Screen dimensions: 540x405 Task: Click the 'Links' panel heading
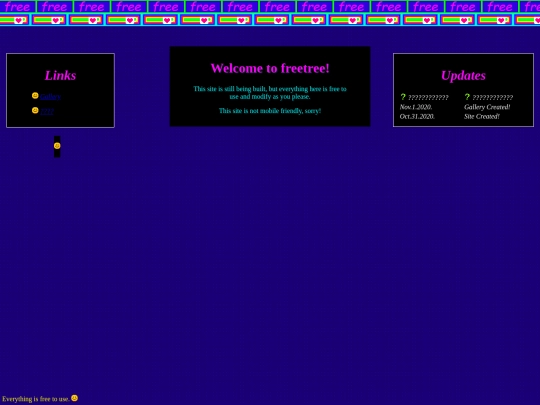(x=60, y=75)
